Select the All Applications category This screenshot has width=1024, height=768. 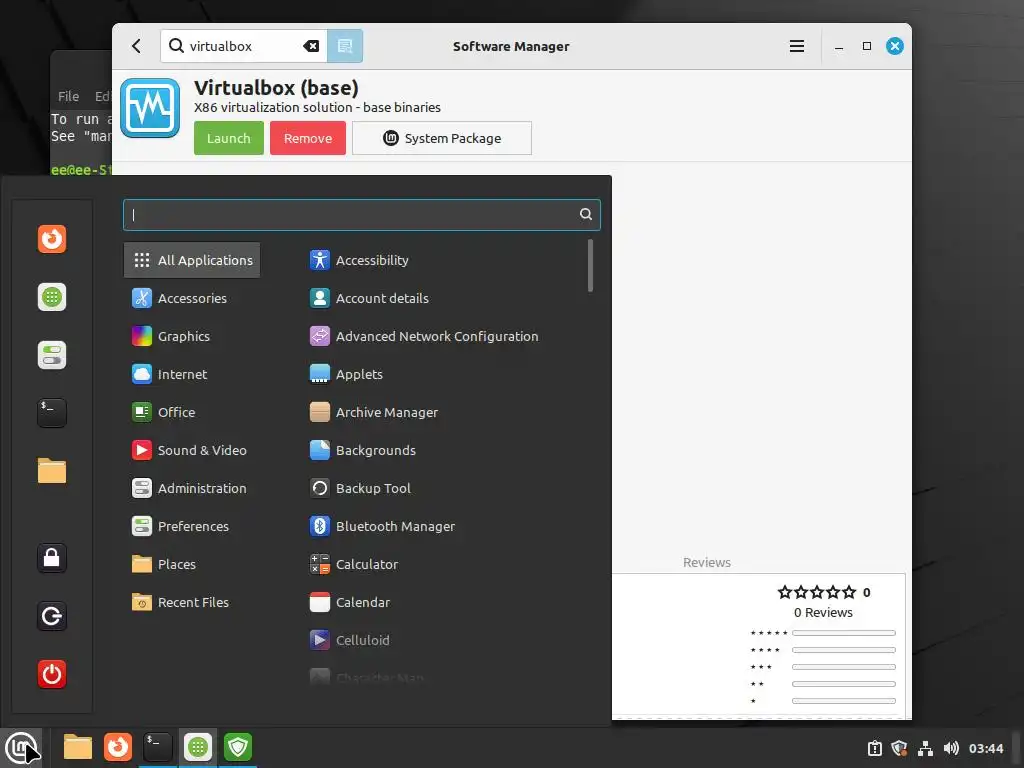tap(192, 260)
